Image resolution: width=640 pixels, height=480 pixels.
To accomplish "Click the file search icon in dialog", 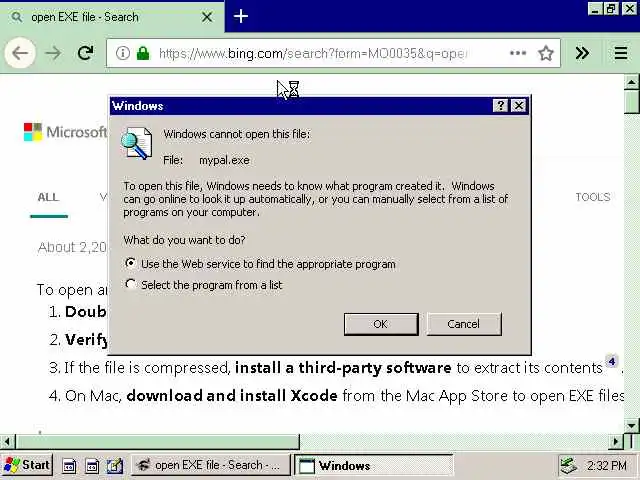I will click(x=136, y=143).
